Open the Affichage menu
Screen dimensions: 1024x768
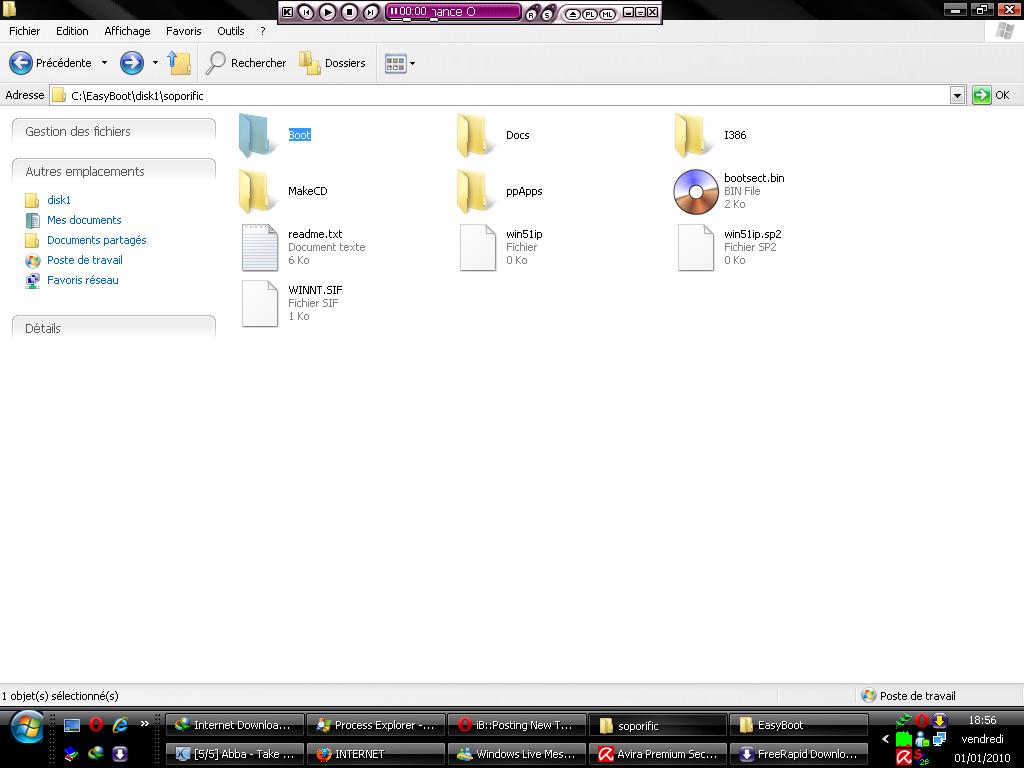click(x=127, y=31)
